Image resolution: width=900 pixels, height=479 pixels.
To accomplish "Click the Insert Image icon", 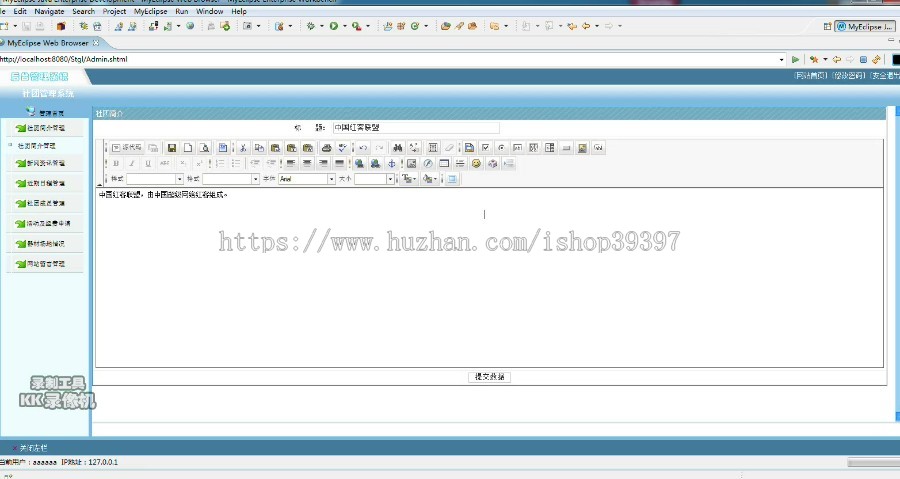I will (412, 163).
